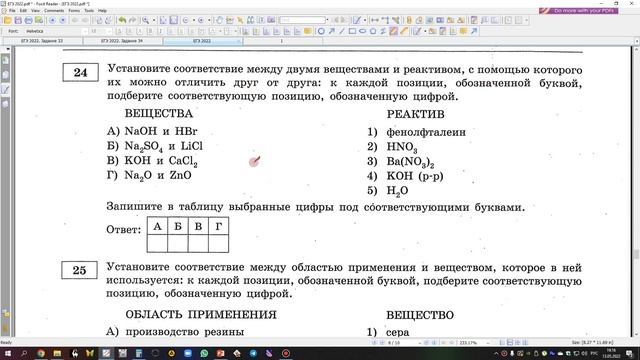Open the Edit menu

point(23,10)
